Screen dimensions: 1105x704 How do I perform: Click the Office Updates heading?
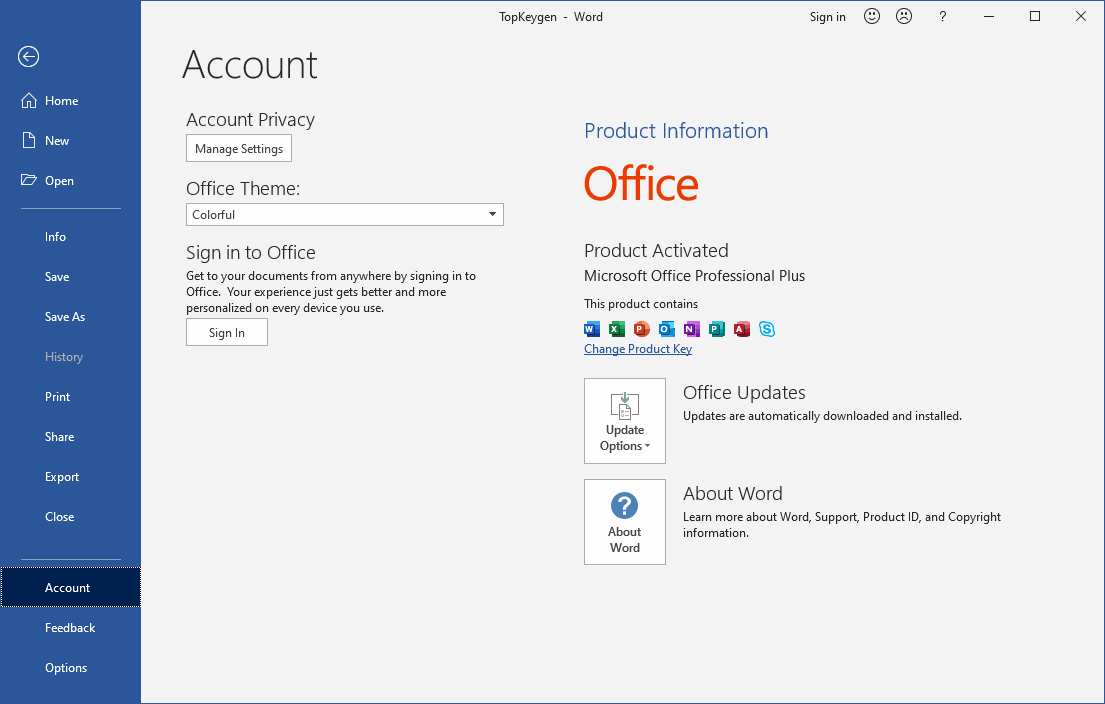[743, 393]
